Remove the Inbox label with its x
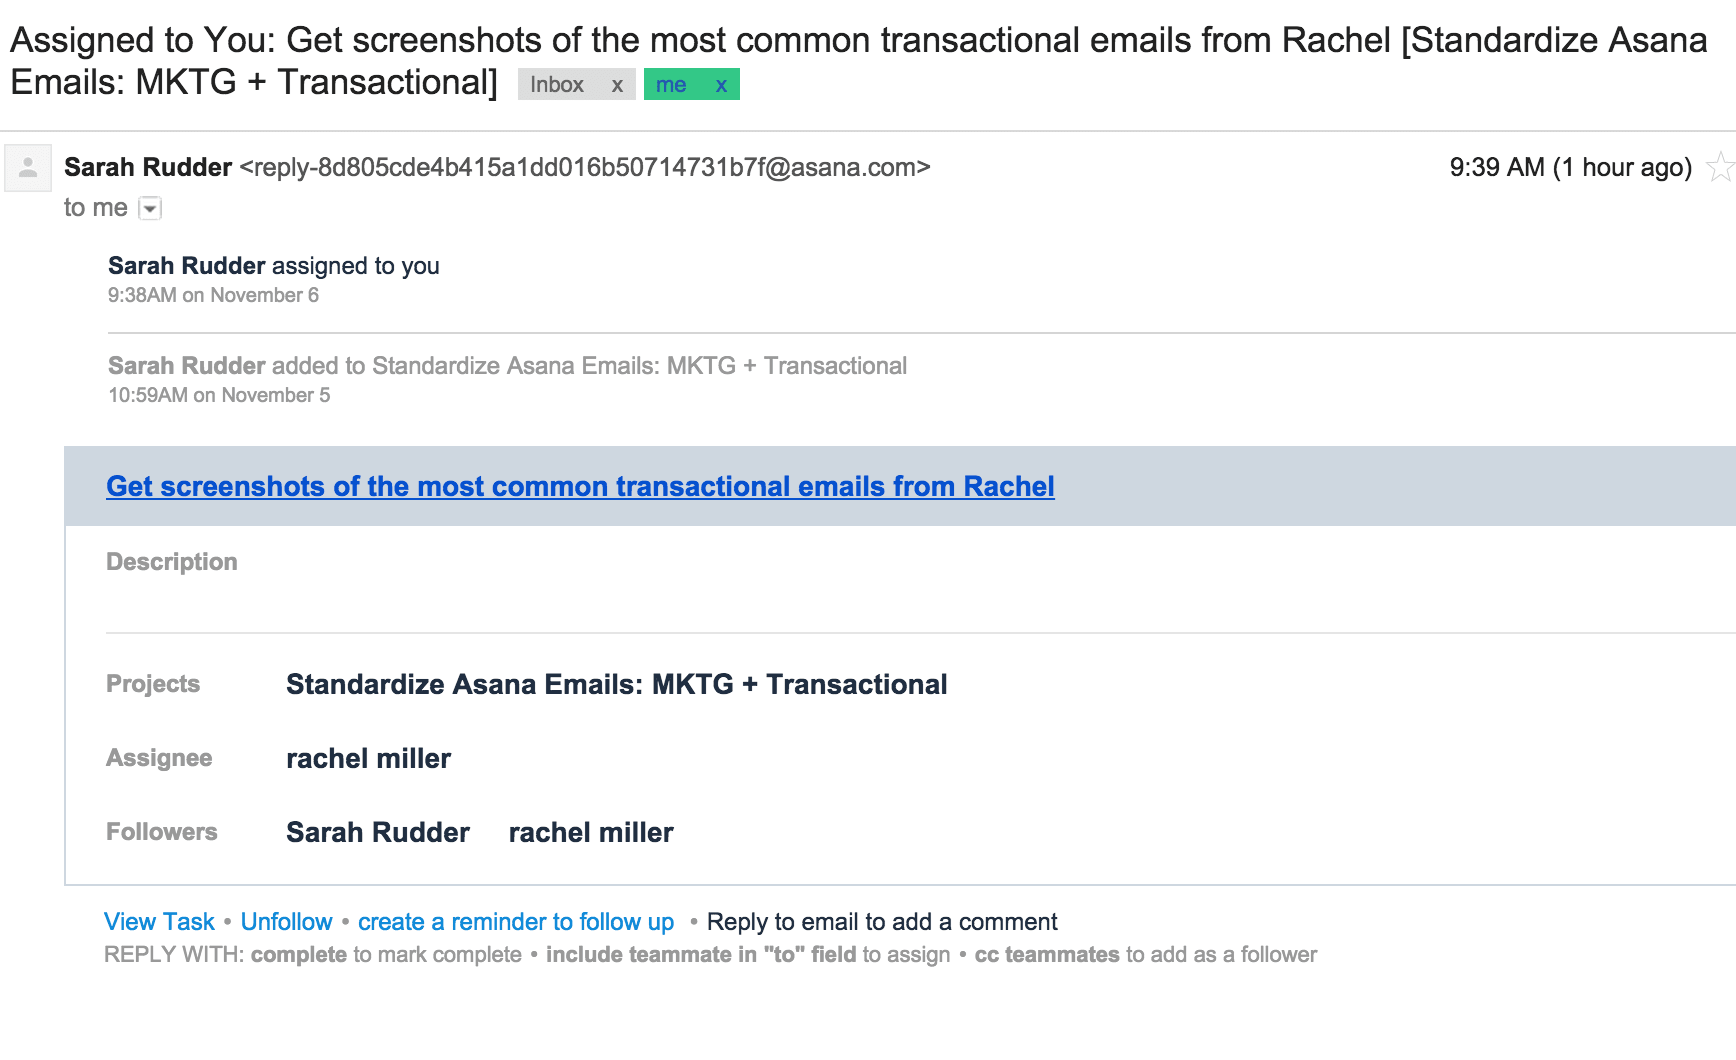 pos(617,85)
